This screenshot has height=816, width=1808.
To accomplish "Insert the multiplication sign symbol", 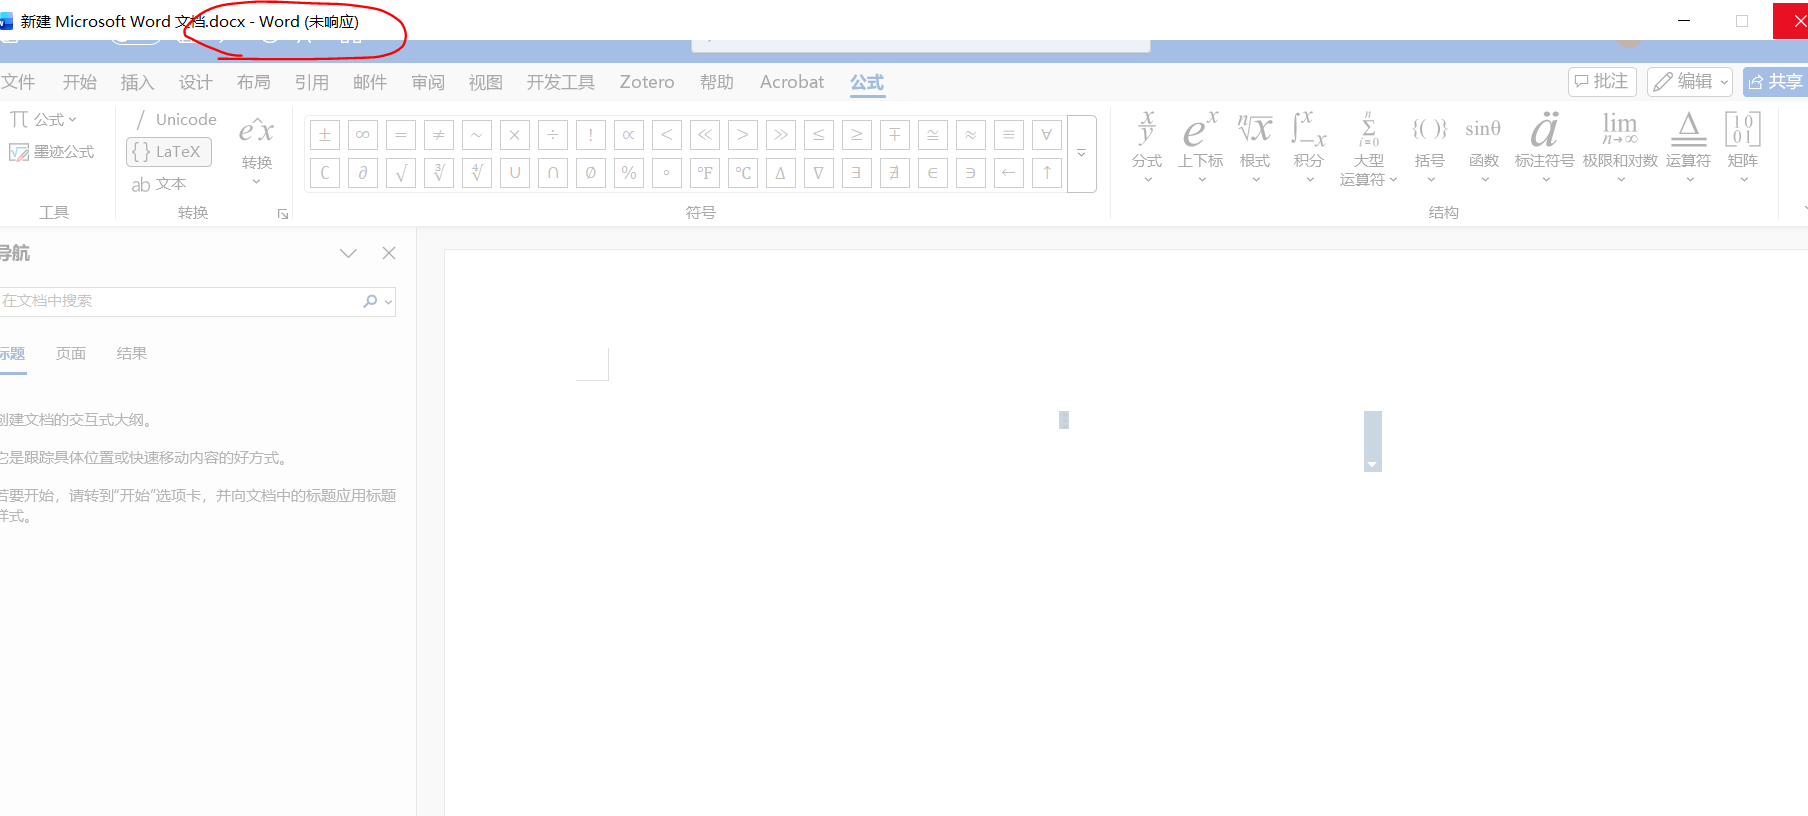I will (515, 134).
